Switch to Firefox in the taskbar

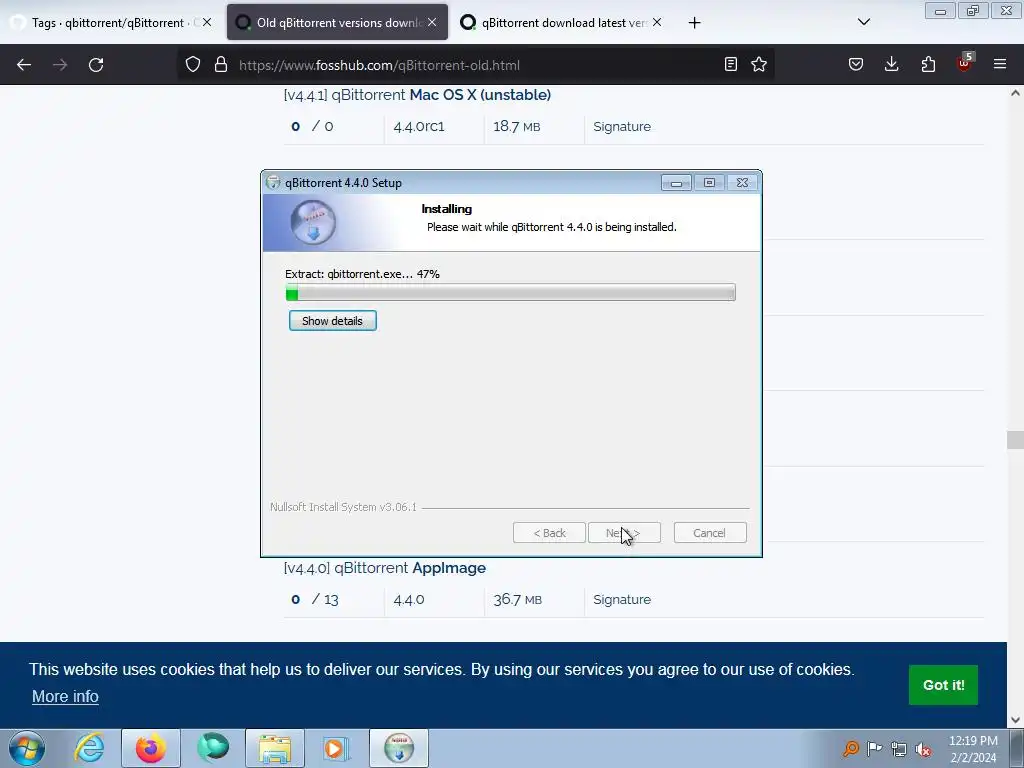pos(150,748)
